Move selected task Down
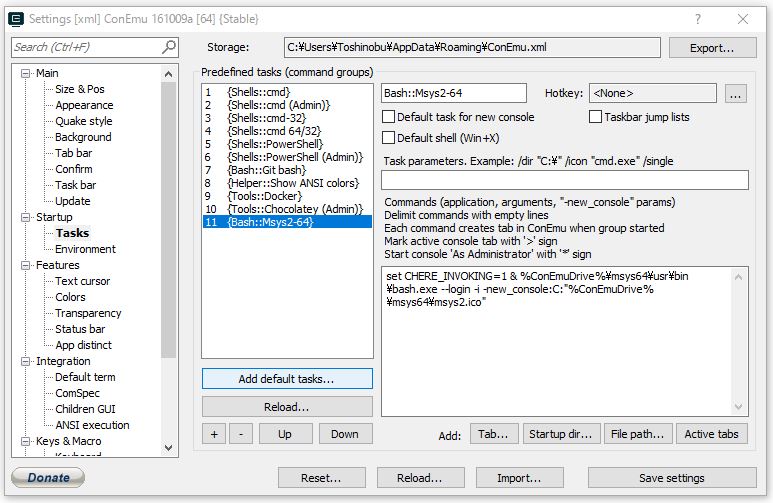The height and width of the screenshot is (503, 773). click(x=345, y=434)
